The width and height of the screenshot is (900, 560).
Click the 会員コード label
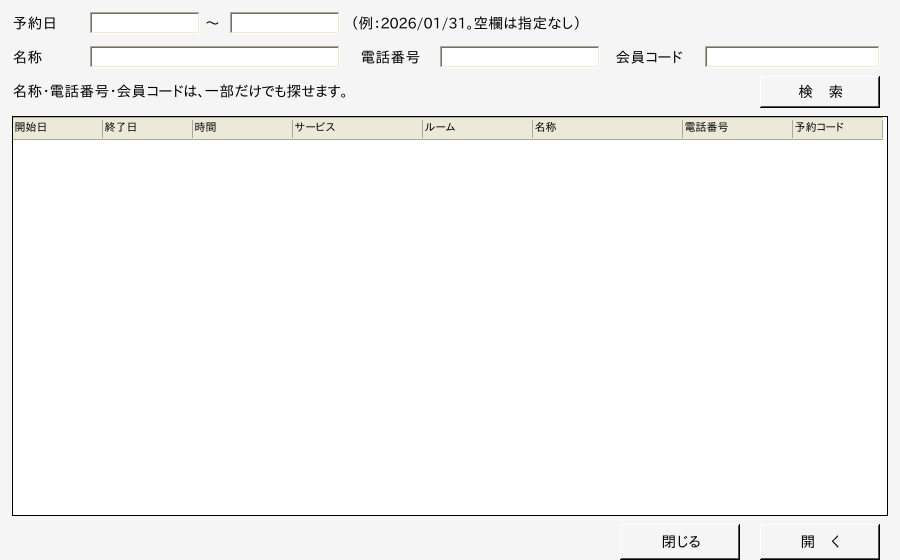point(649,57)
